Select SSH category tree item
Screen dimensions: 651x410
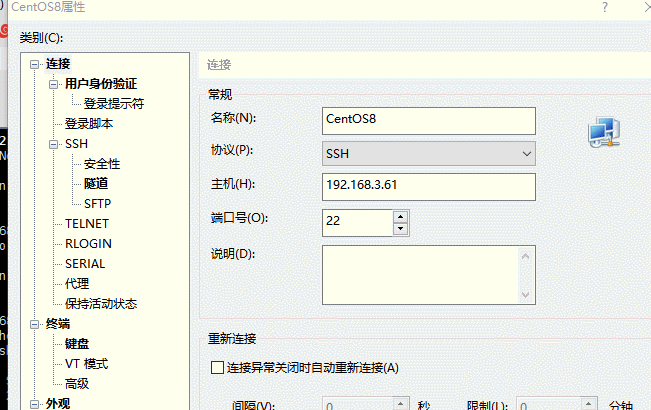76,144
